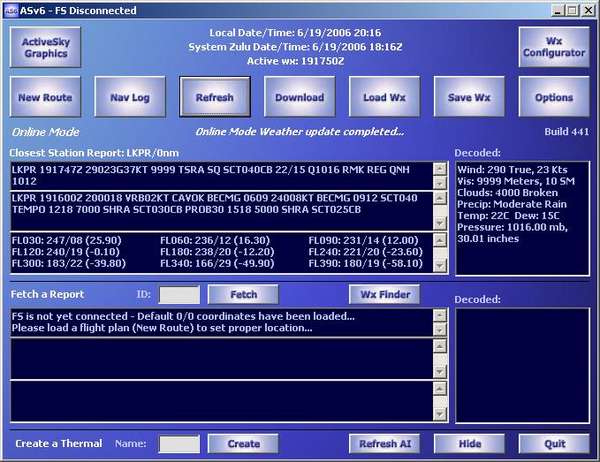Click down arrow of the bottom empty report box scrollbar
Screen dimensions: 600x462
(440, 414)
